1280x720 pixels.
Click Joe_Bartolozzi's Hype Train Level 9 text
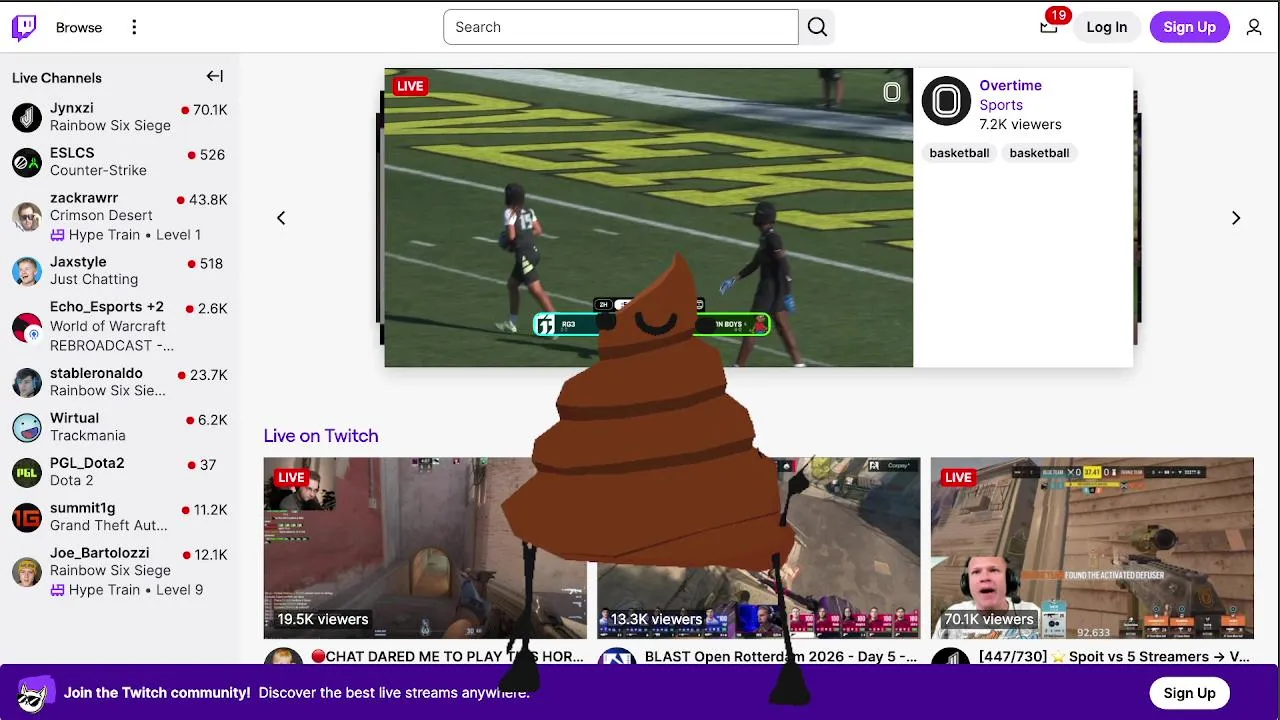[127, 590]
